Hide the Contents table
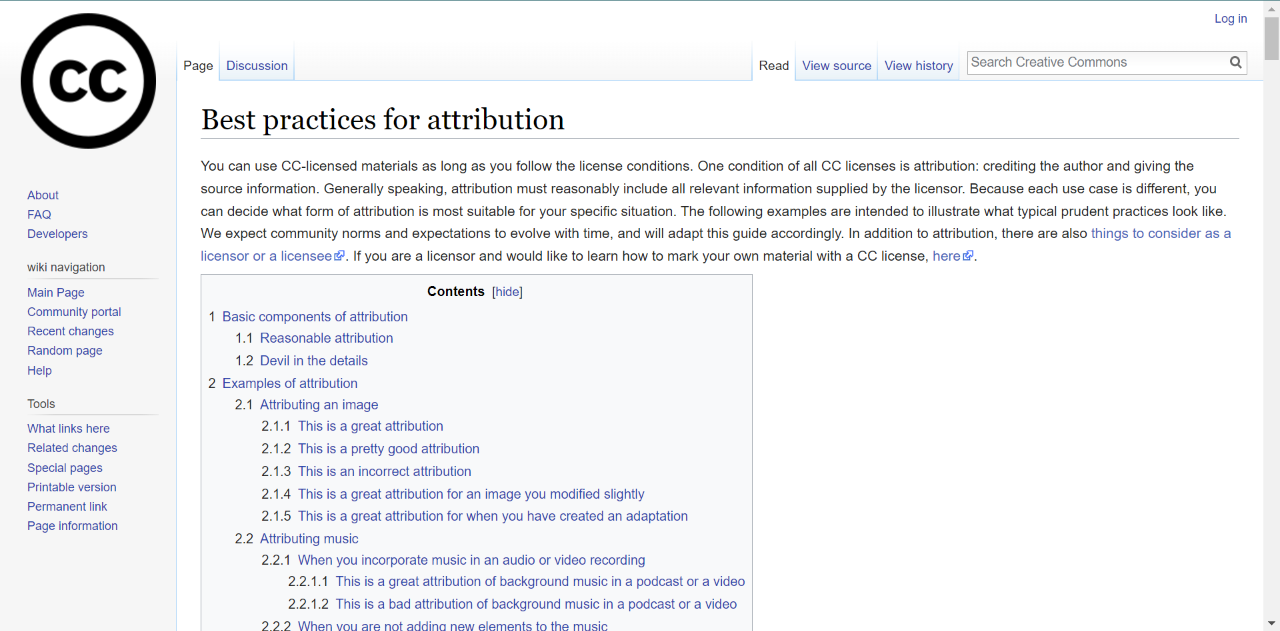This screenshot has height=631, width=1280. pyautogui.click(x=507, y=292)
